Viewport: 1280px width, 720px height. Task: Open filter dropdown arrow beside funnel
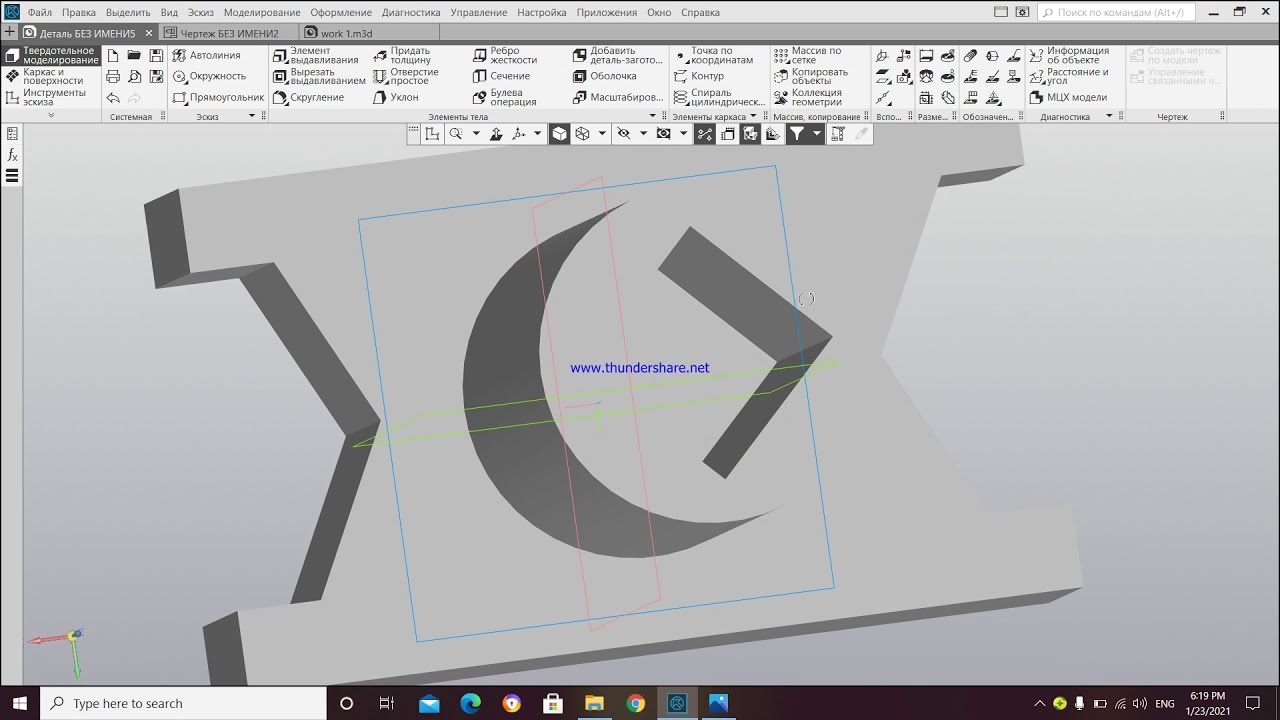click(x=816, y=134)
